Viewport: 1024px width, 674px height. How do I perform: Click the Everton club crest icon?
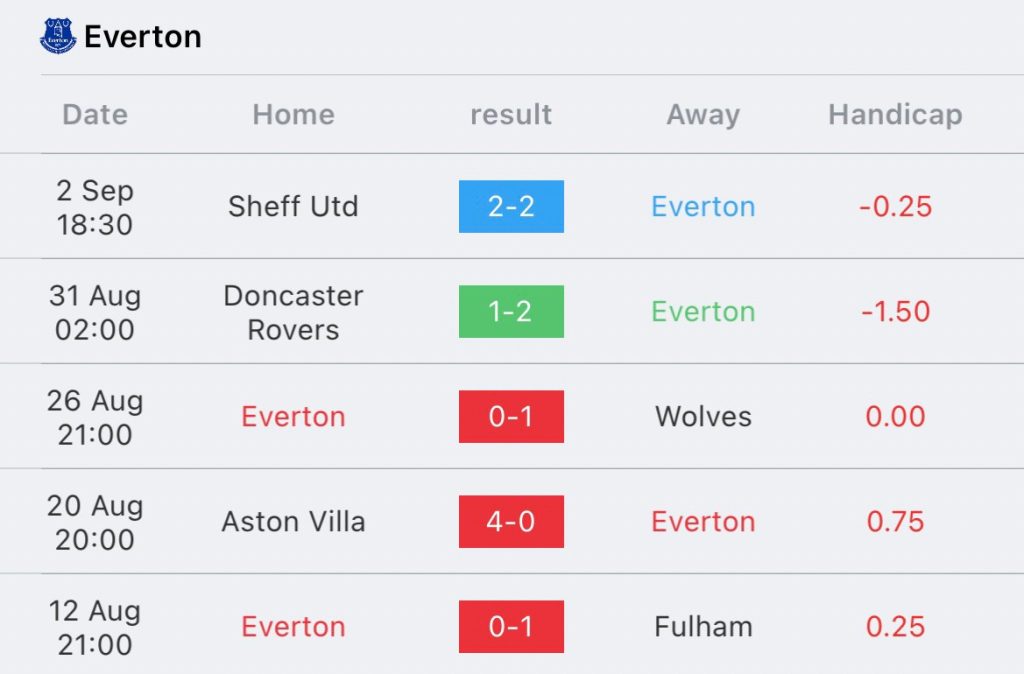coord(57,36)
